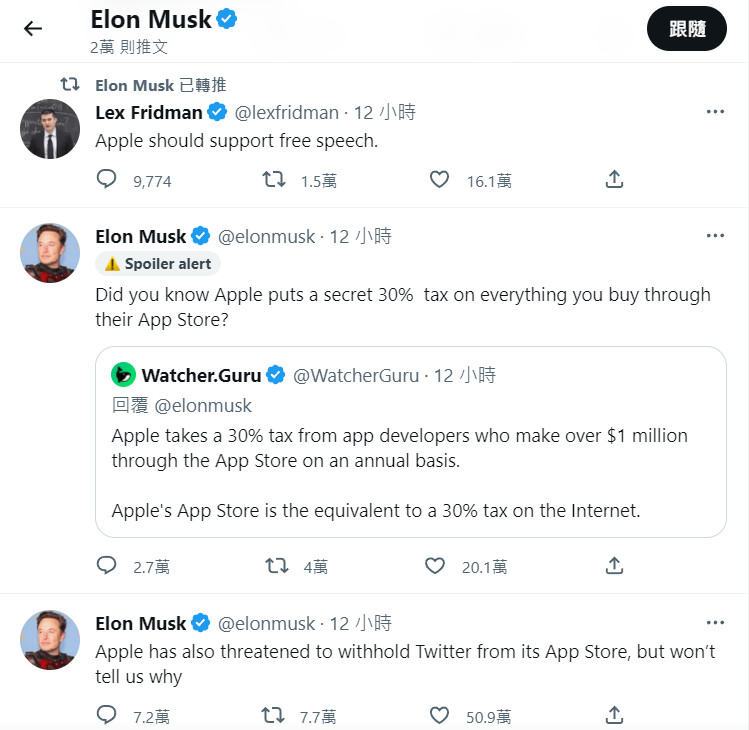This screenshot has height=730, width=749.
Task: Click the Spoiler alert label
Action: (159, 264)
